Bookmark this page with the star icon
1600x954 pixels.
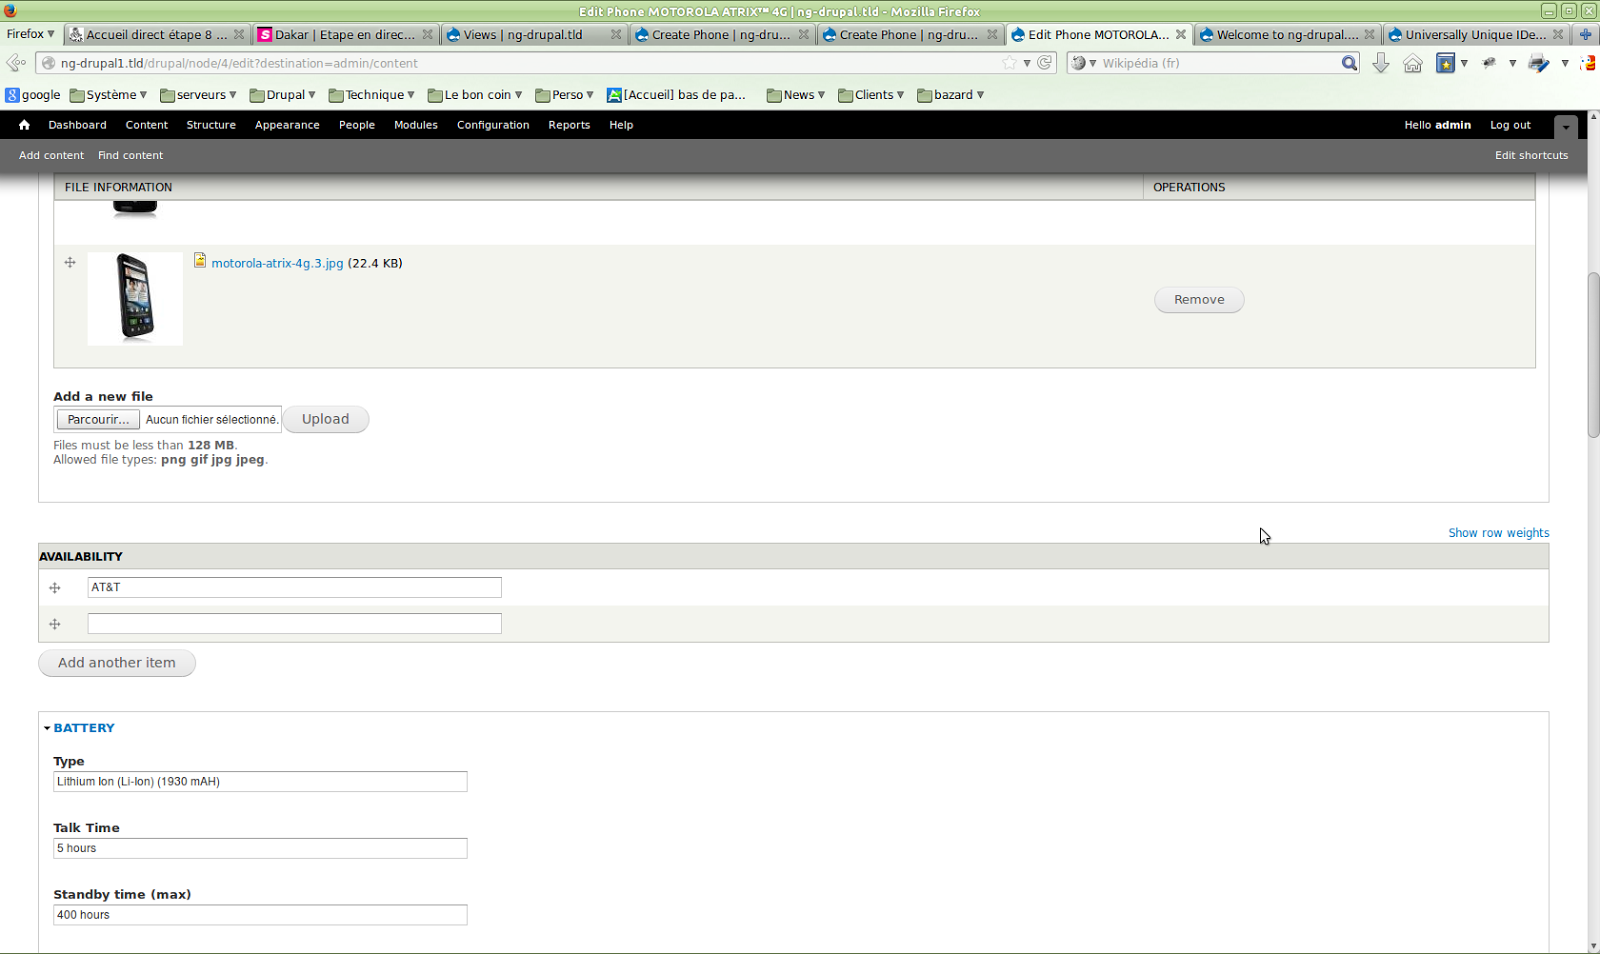pyautogui.click(x=1010, y=63)
